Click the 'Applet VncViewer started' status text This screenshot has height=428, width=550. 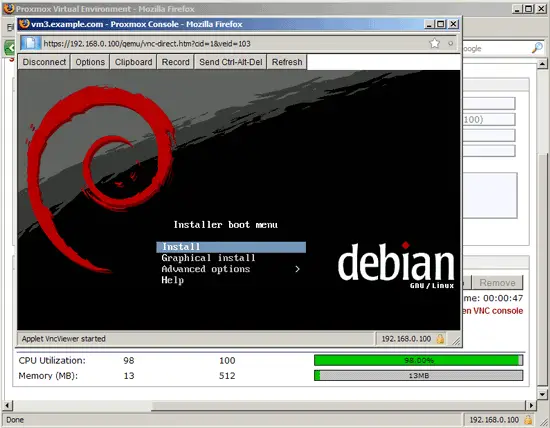63,339
